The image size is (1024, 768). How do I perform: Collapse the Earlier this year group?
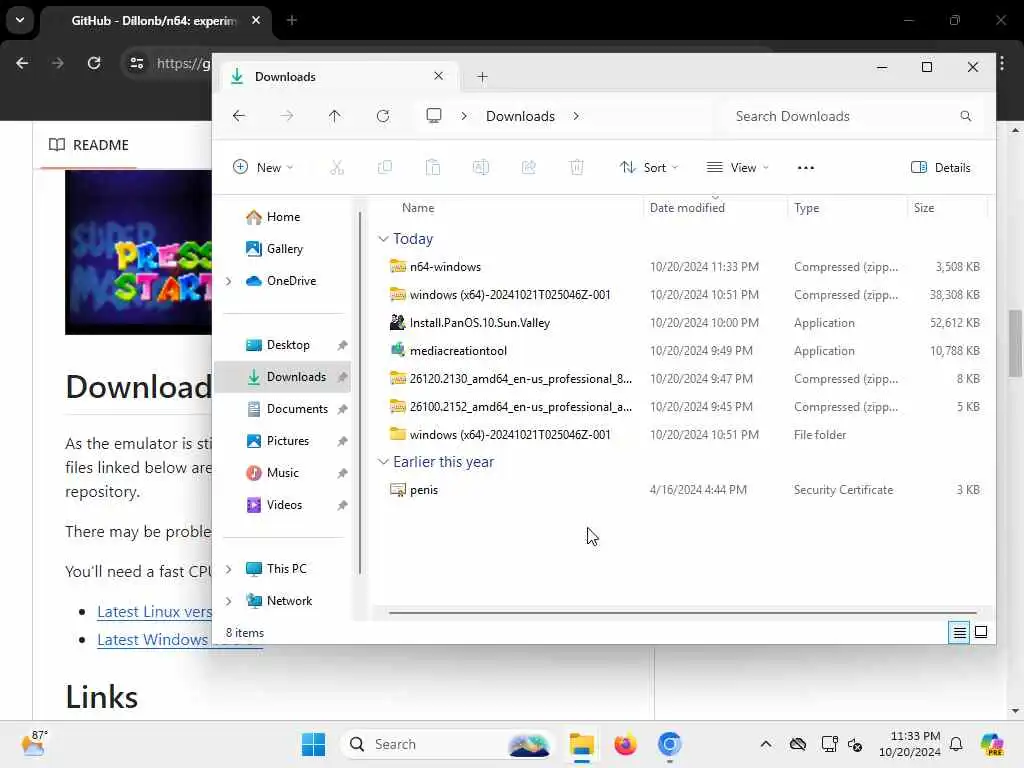click(383, 462)
